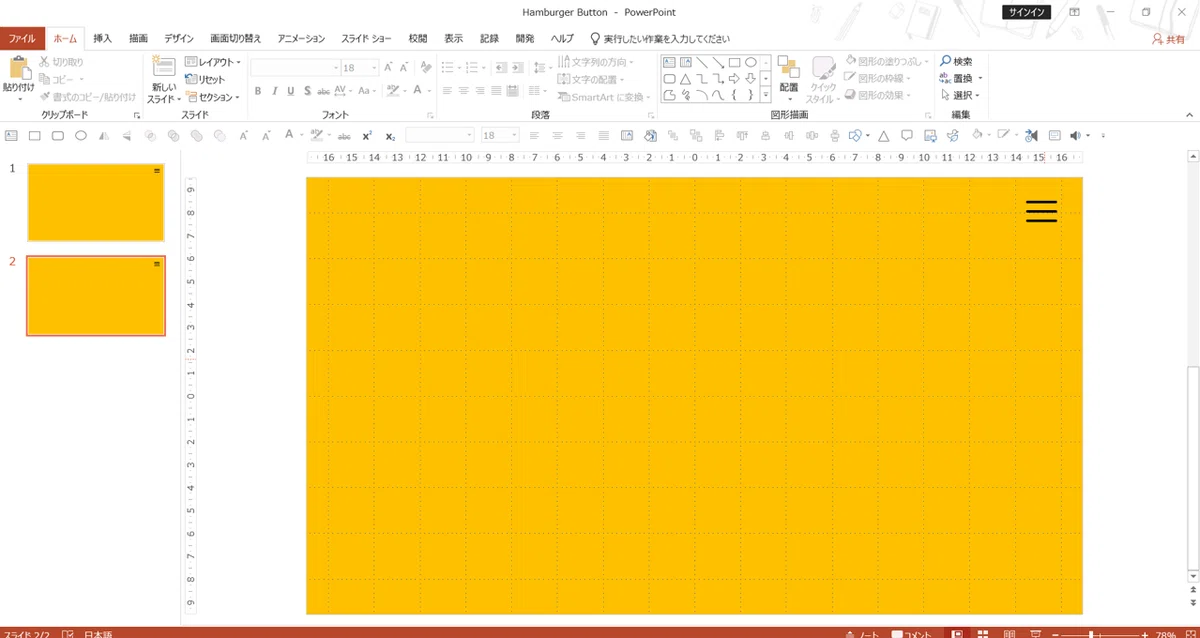The height and width of the screenshot is (638, 1200).
Task: Click the サインイン (Sign in) button
Action: [1027, 13]
